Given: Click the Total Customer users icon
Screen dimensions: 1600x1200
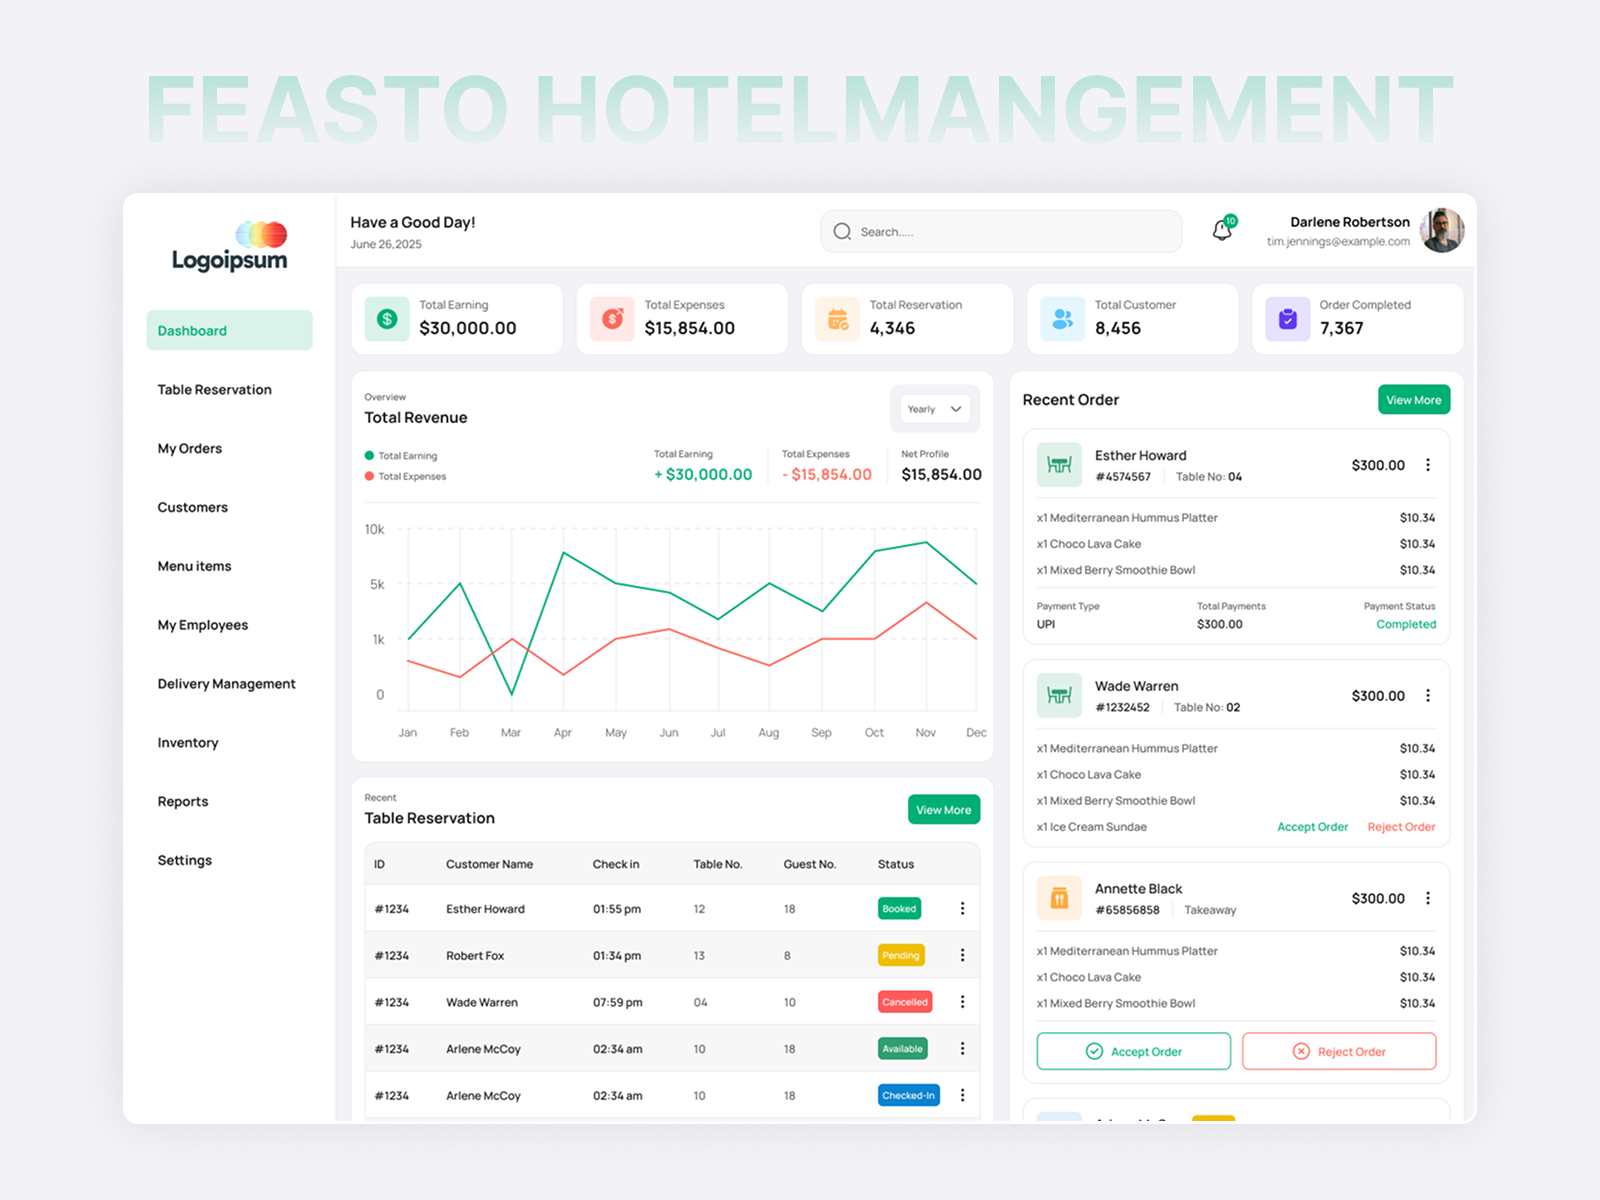Looking at the screenshot, I should 1061,318.
